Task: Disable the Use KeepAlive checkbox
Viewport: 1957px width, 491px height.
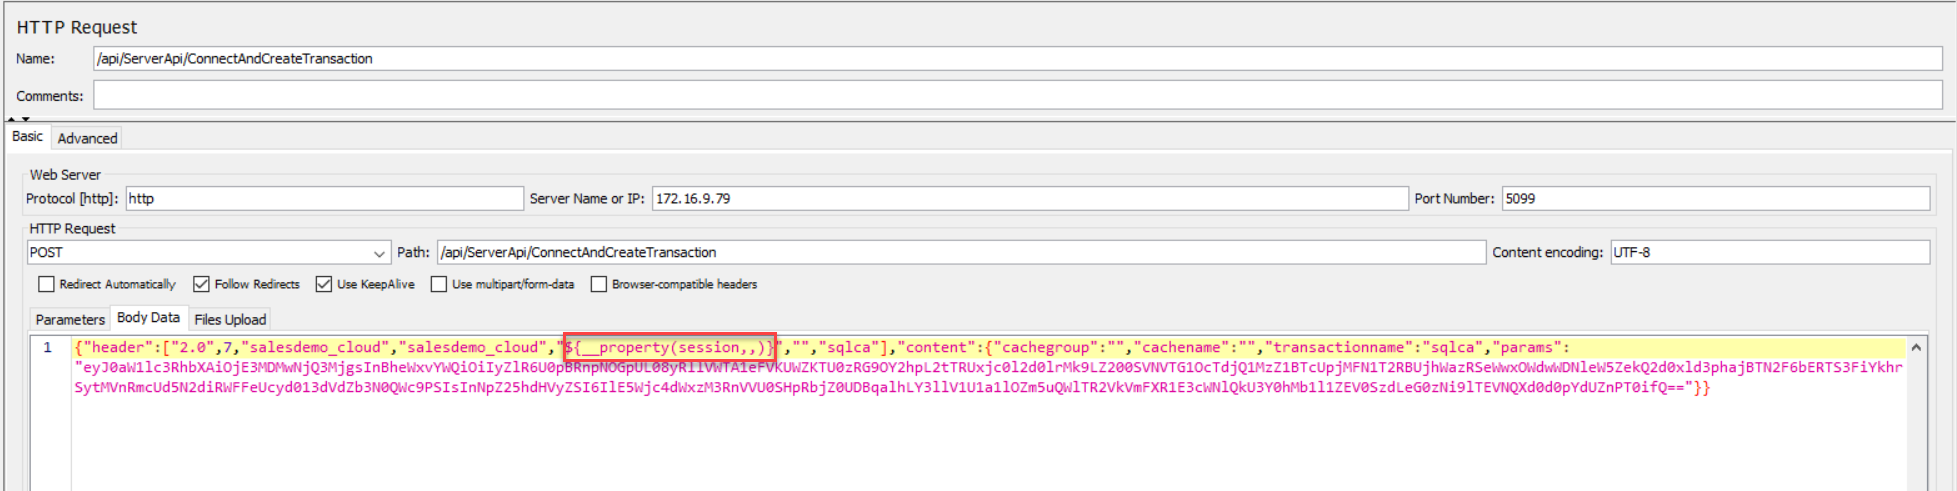Action: (x=323, y=285)
